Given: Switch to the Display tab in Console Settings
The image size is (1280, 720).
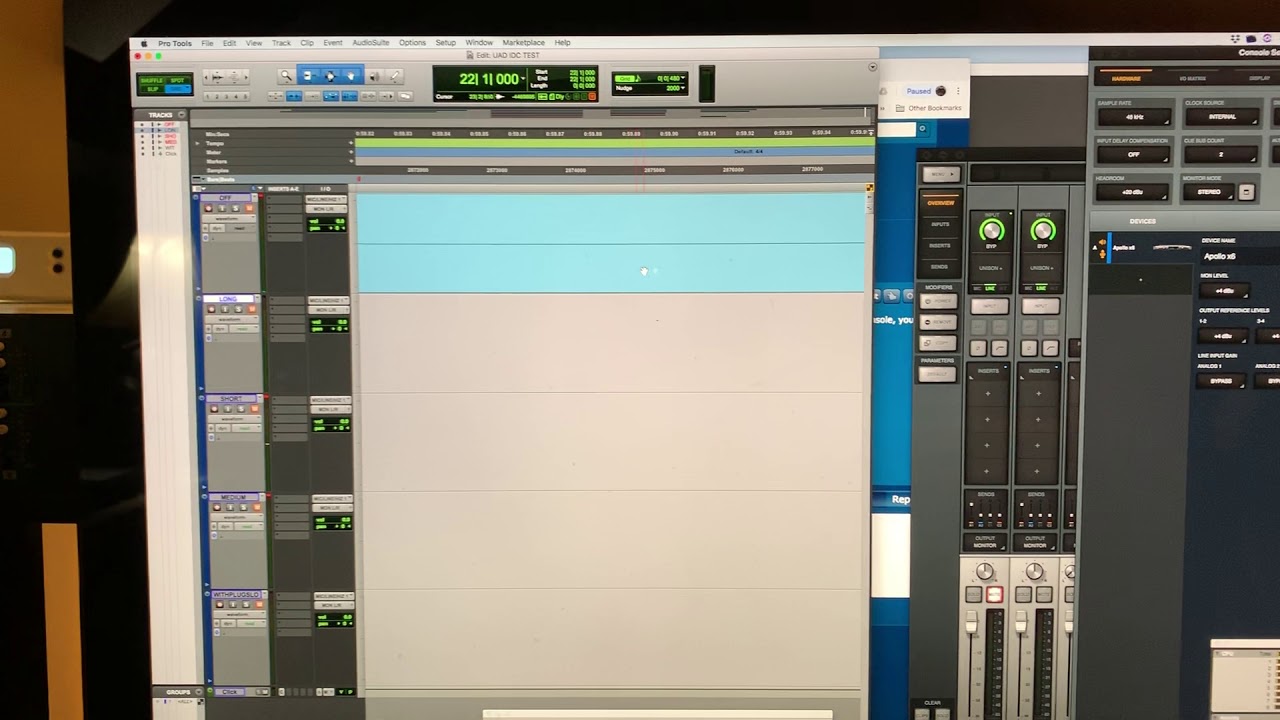Looking at the screenshot, I should pos(1259,78).
